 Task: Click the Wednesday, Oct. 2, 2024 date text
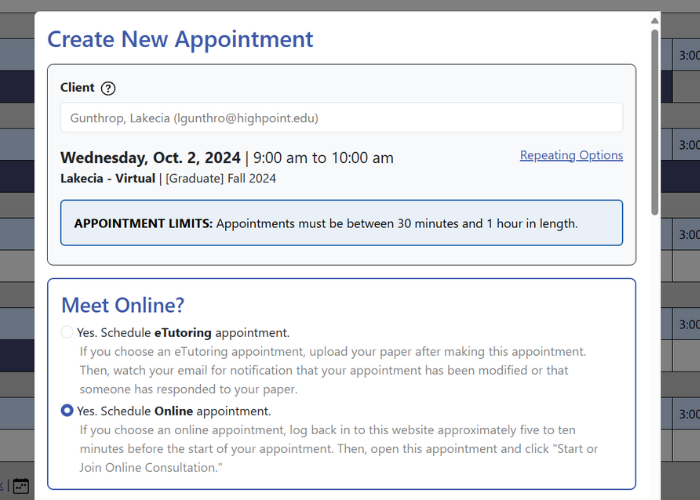pyautogui.click(x=150, y=158)
